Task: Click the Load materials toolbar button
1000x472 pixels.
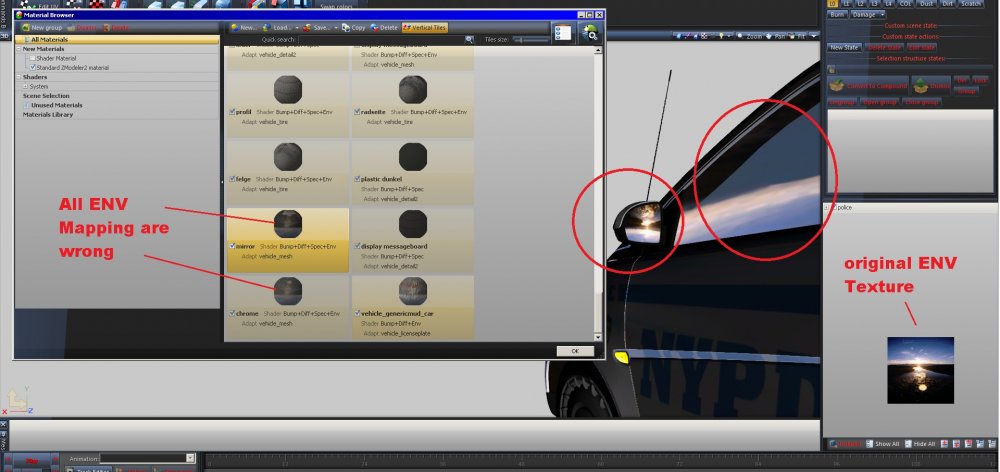Action: (x=277, y=28)
